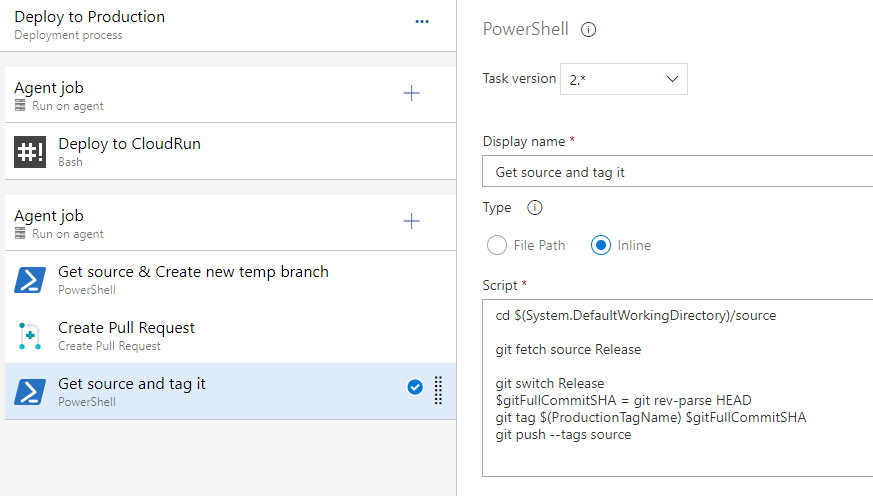Open PowerShell task info icon
Viewport: 873px width, 496px height.
coord(588,30)
